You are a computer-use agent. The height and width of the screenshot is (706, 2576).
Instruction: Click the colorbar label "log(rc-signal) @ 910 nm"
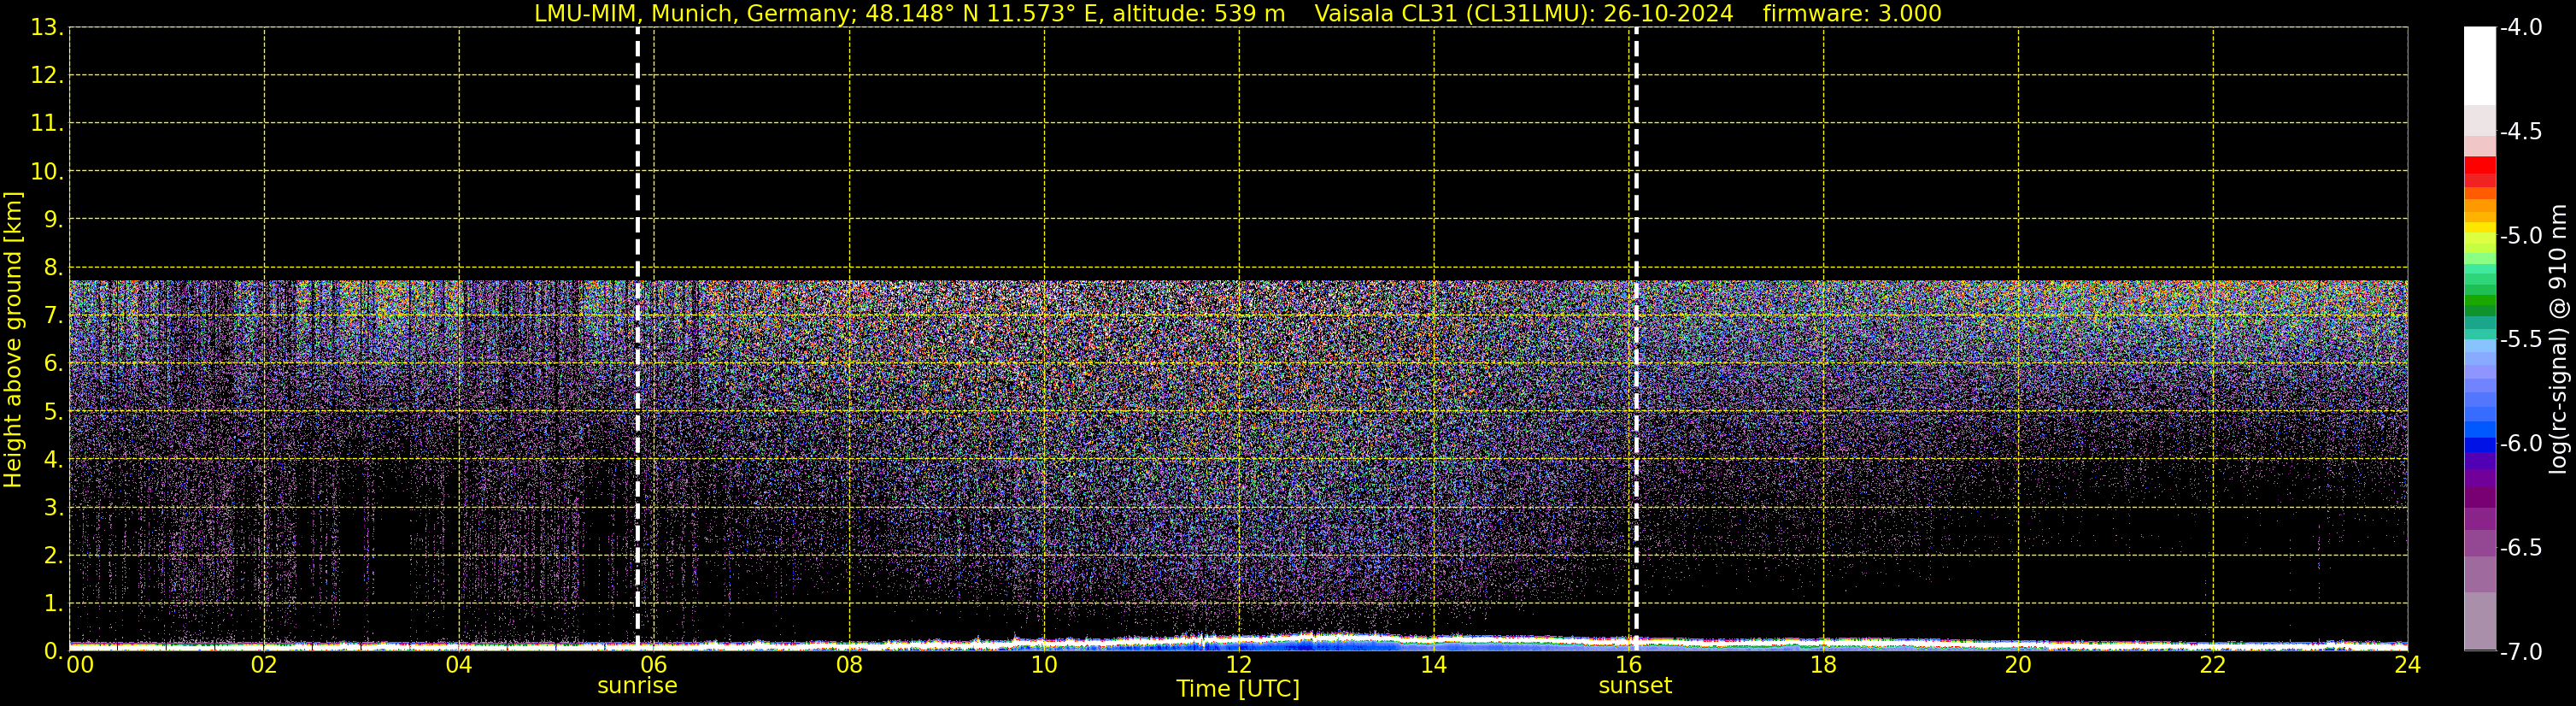2559,339
